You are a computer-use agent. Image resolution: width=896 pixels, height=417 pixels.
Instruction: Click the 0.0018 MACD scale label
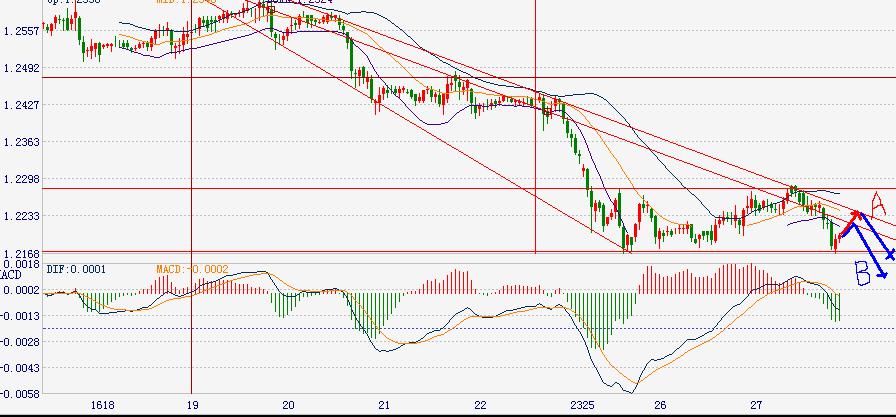[x=21, y=264]
